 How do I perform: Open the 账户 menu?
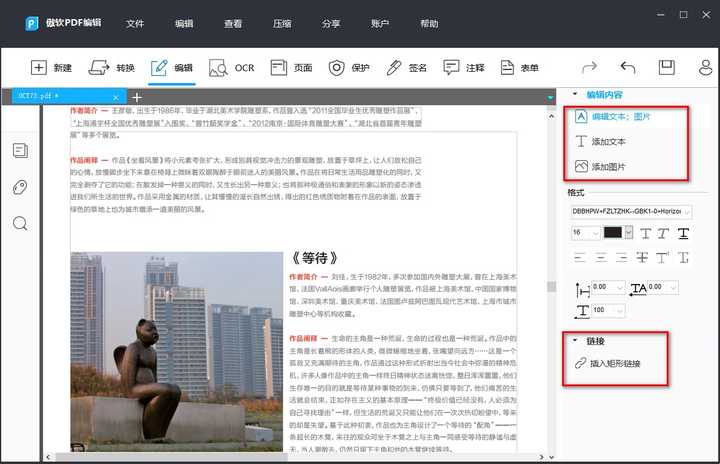(380, 23)
